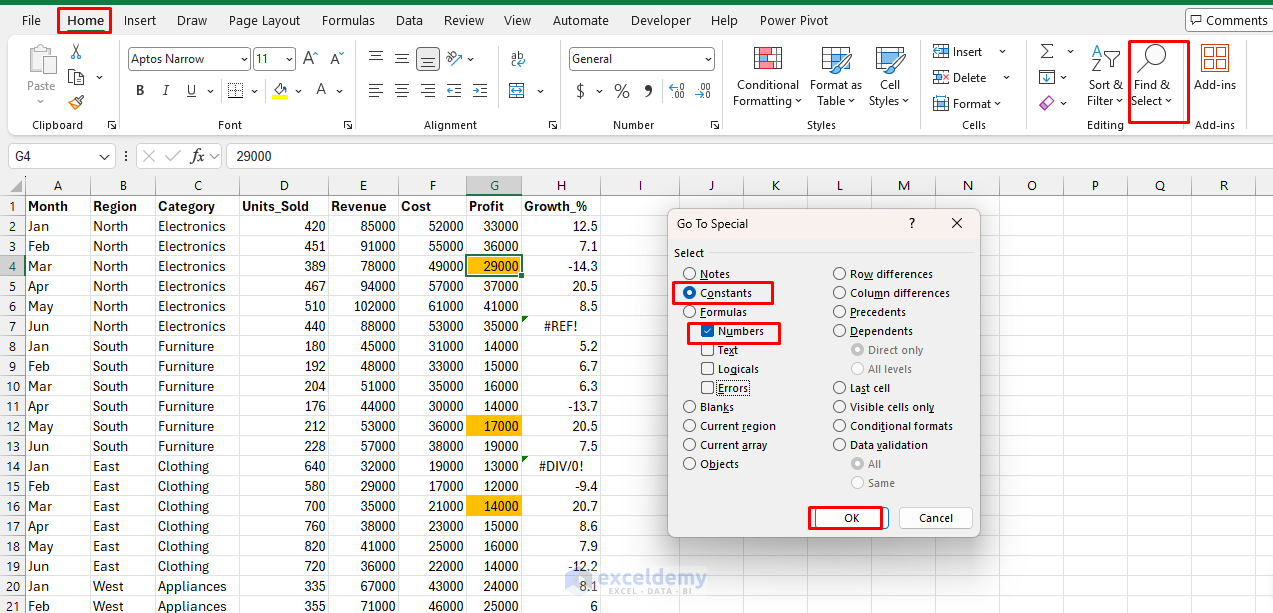Select Row differences radio option
Screen dimensions: 1273x613
click(x=883, y=274)
